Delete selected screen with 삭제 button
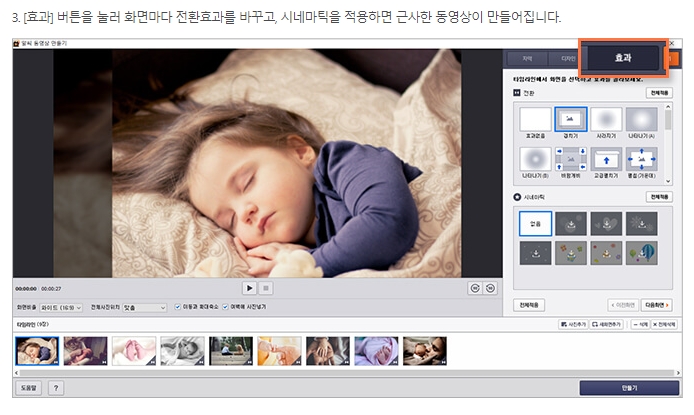The width and height of the screenshot is (694, 415). (x=640, y=324)
